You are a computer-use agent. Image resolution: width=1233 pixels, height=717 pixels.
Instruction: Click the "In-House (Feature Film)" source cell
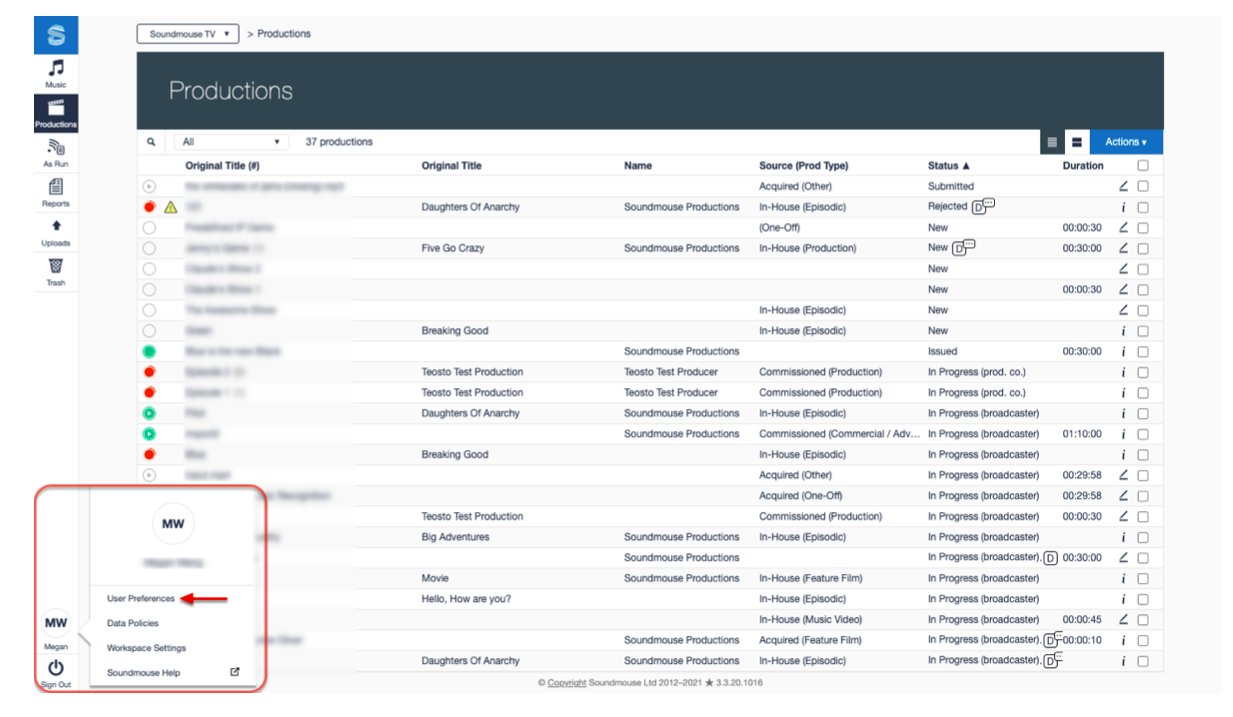(810, 578)
